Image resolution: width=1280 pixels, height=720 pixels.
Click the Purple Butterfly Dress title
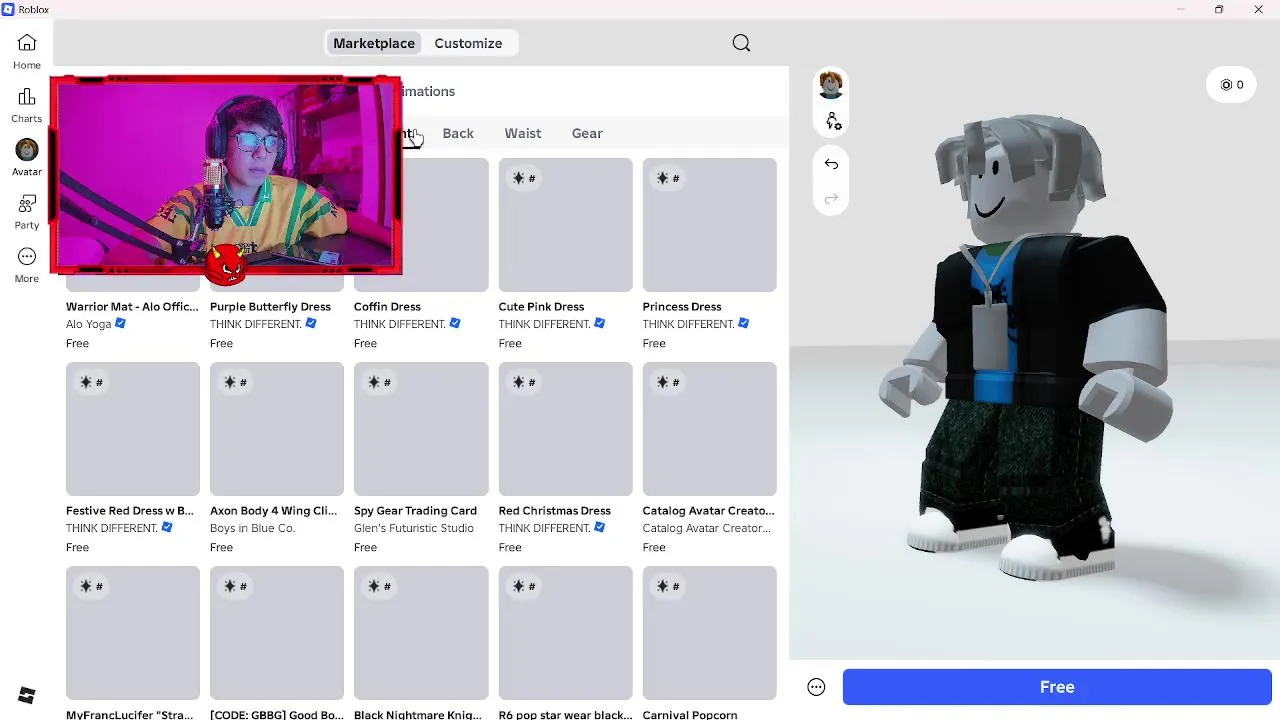point(270,307)
